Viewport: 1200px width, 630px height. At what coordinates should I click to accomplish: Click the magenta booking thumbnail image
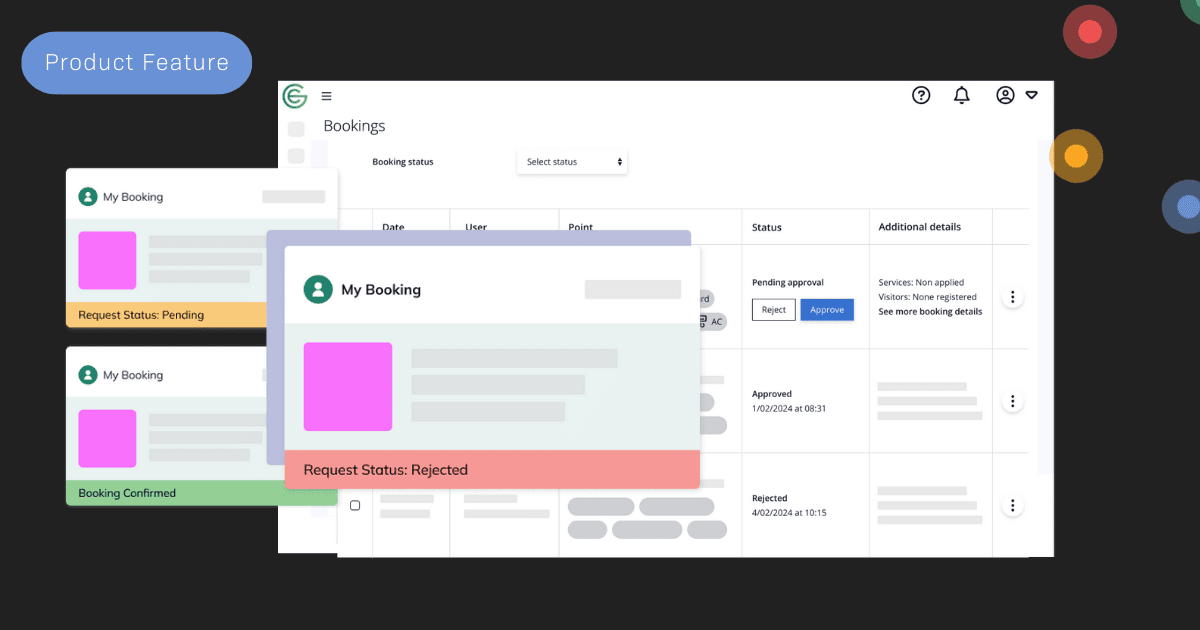point(347,386)
